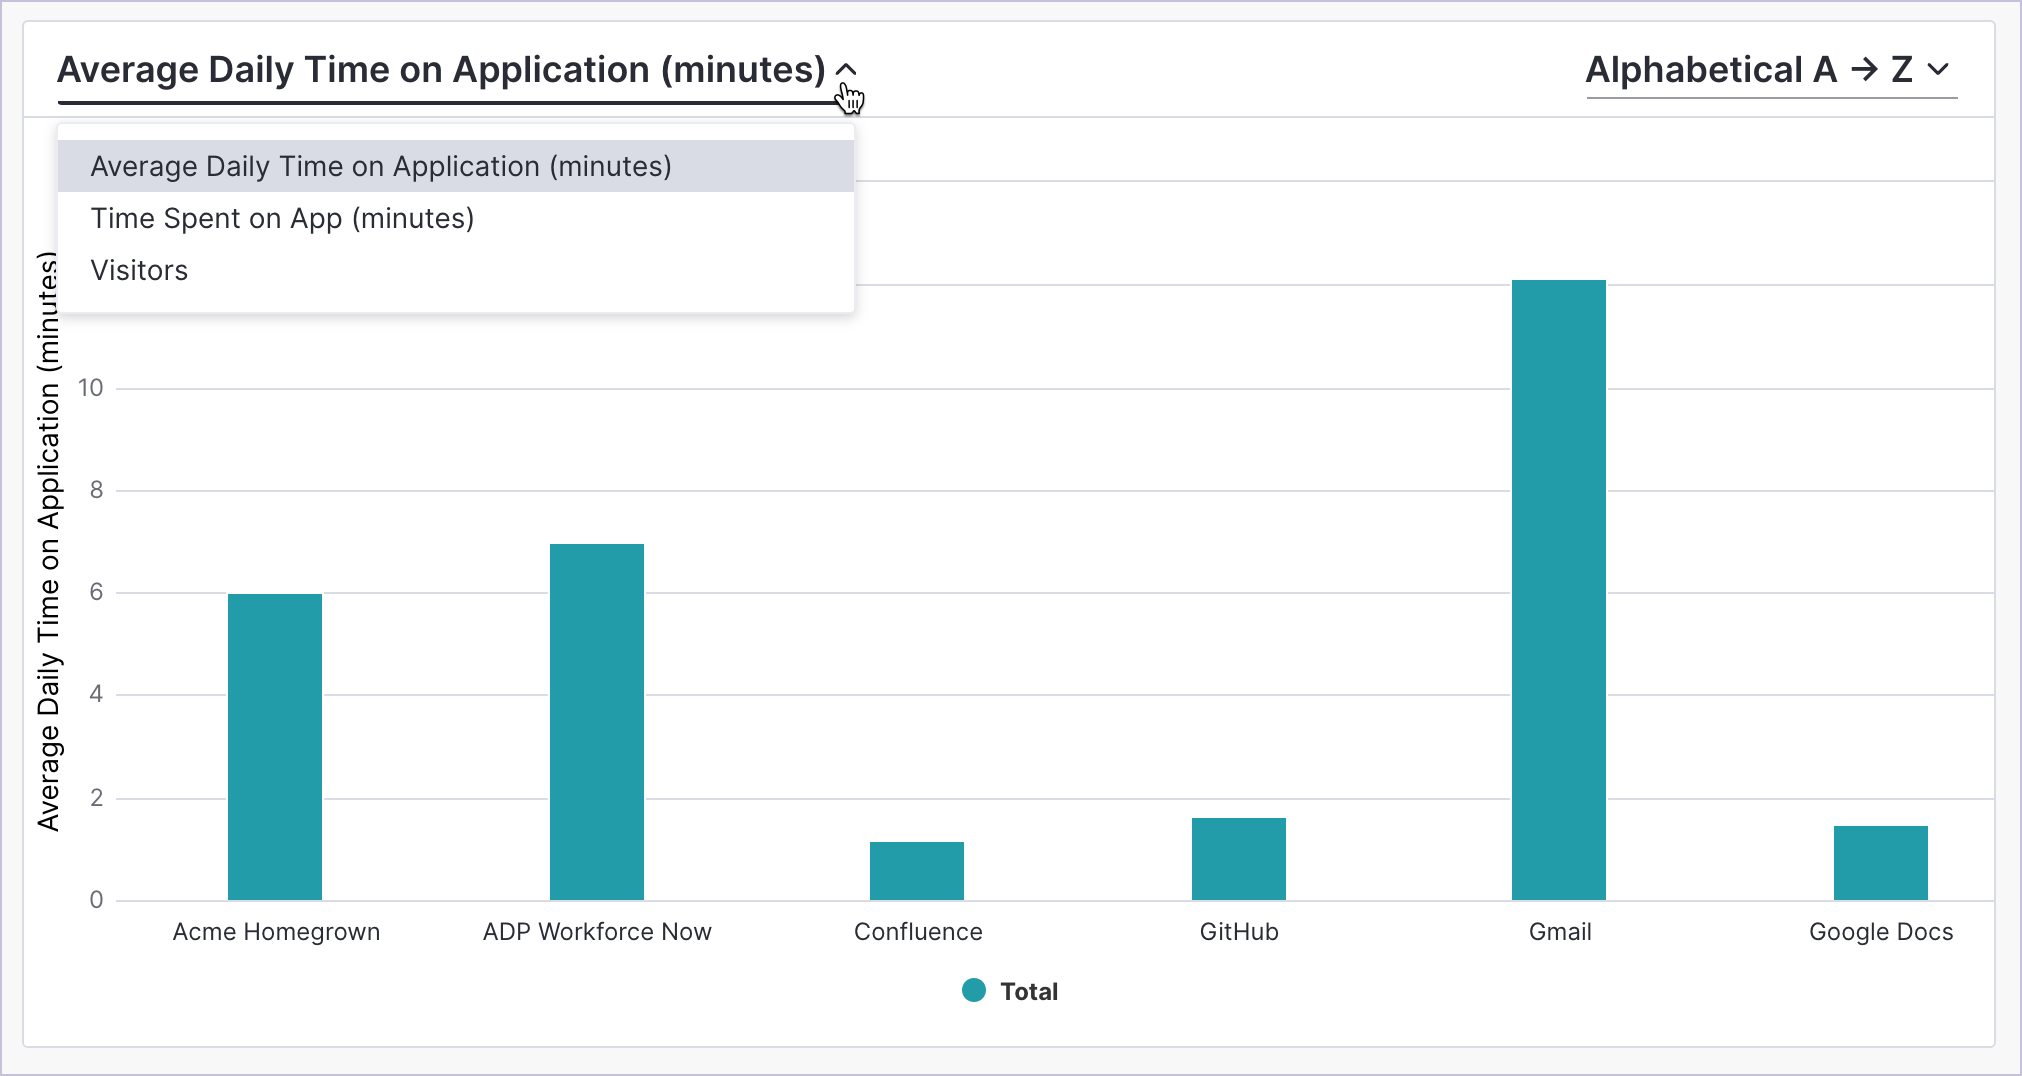2022x1076 pixels.
Task: Select Average Daily Time on Application option
Action: 456,166
